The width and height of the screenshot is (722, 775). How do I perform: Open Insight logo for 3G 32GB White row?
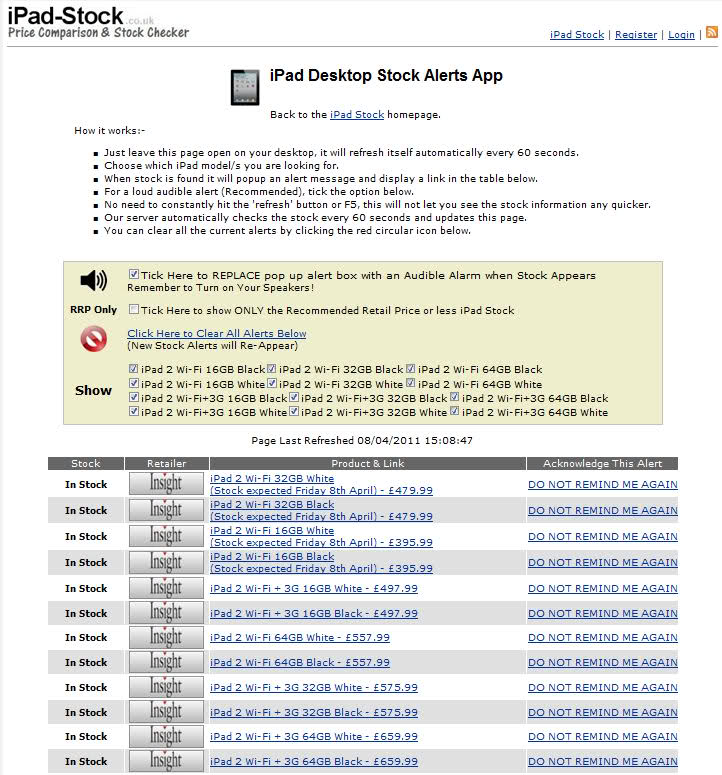(x=166, y=687)
